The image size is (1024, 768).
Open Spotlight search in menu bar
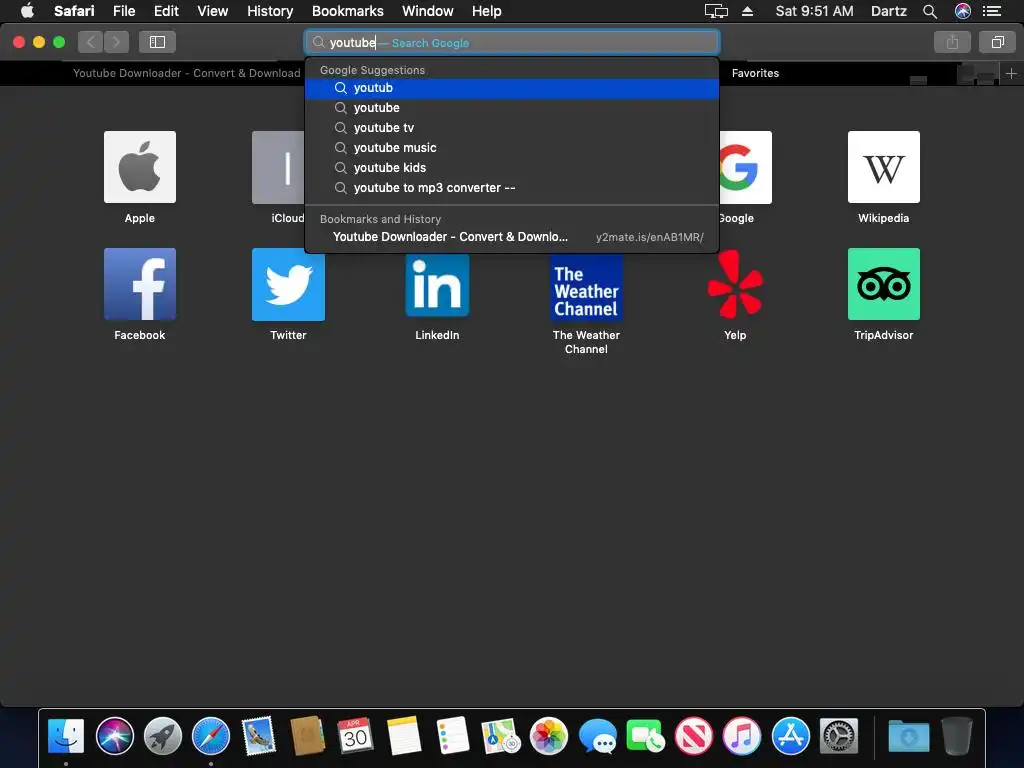(x=930, y=11)
